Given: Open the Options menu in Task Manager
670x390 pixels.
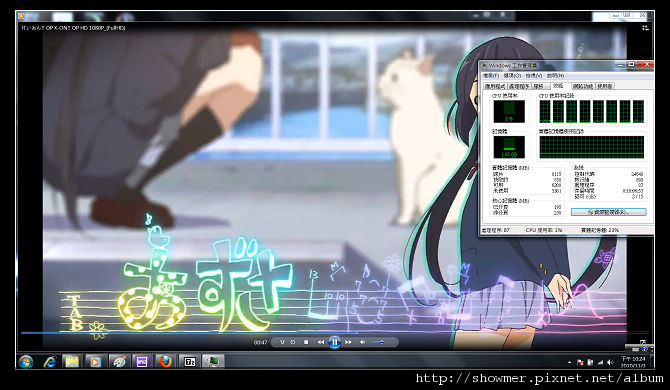Looking at the screenshot, I should [x=512, y=76].
